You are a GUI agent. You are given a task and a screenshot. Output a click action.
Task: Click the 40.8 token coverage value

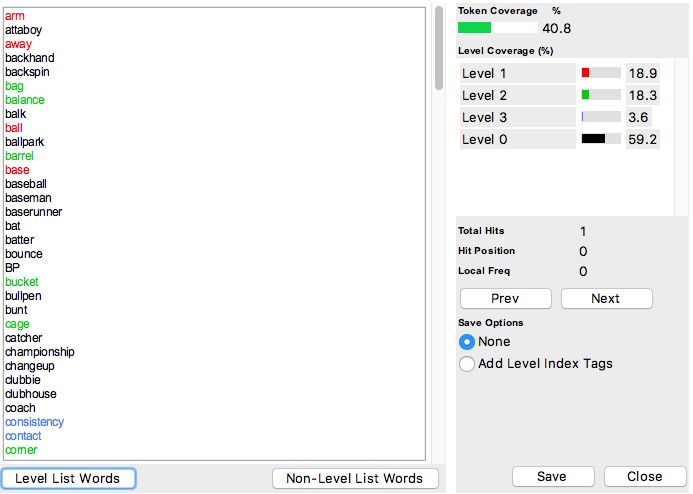(556, 29)
